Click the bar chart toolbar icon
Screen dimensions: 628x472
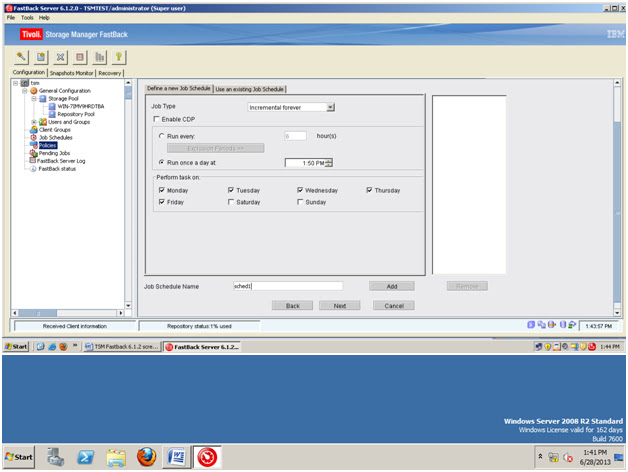(x=99, y=57)
